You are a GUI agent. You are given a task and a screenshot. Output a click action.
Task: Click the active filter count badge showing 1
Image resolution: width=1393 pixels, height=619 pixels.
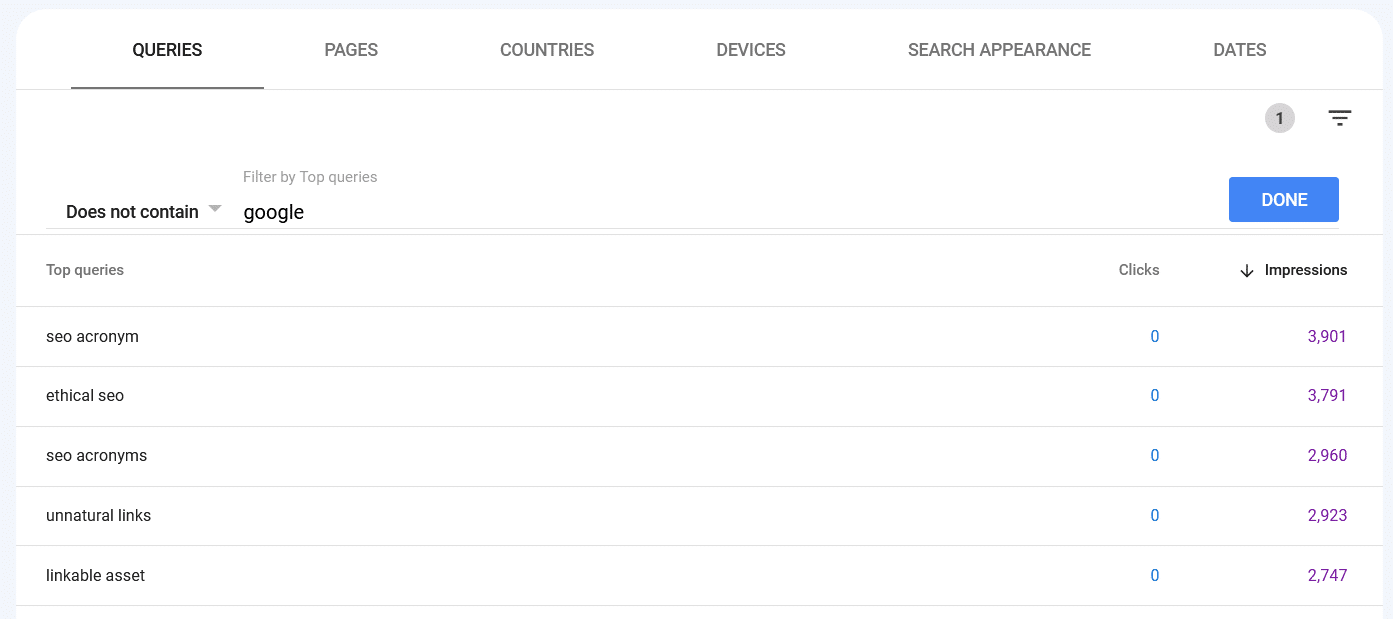pyautogui.click(x=1279, y=117)
